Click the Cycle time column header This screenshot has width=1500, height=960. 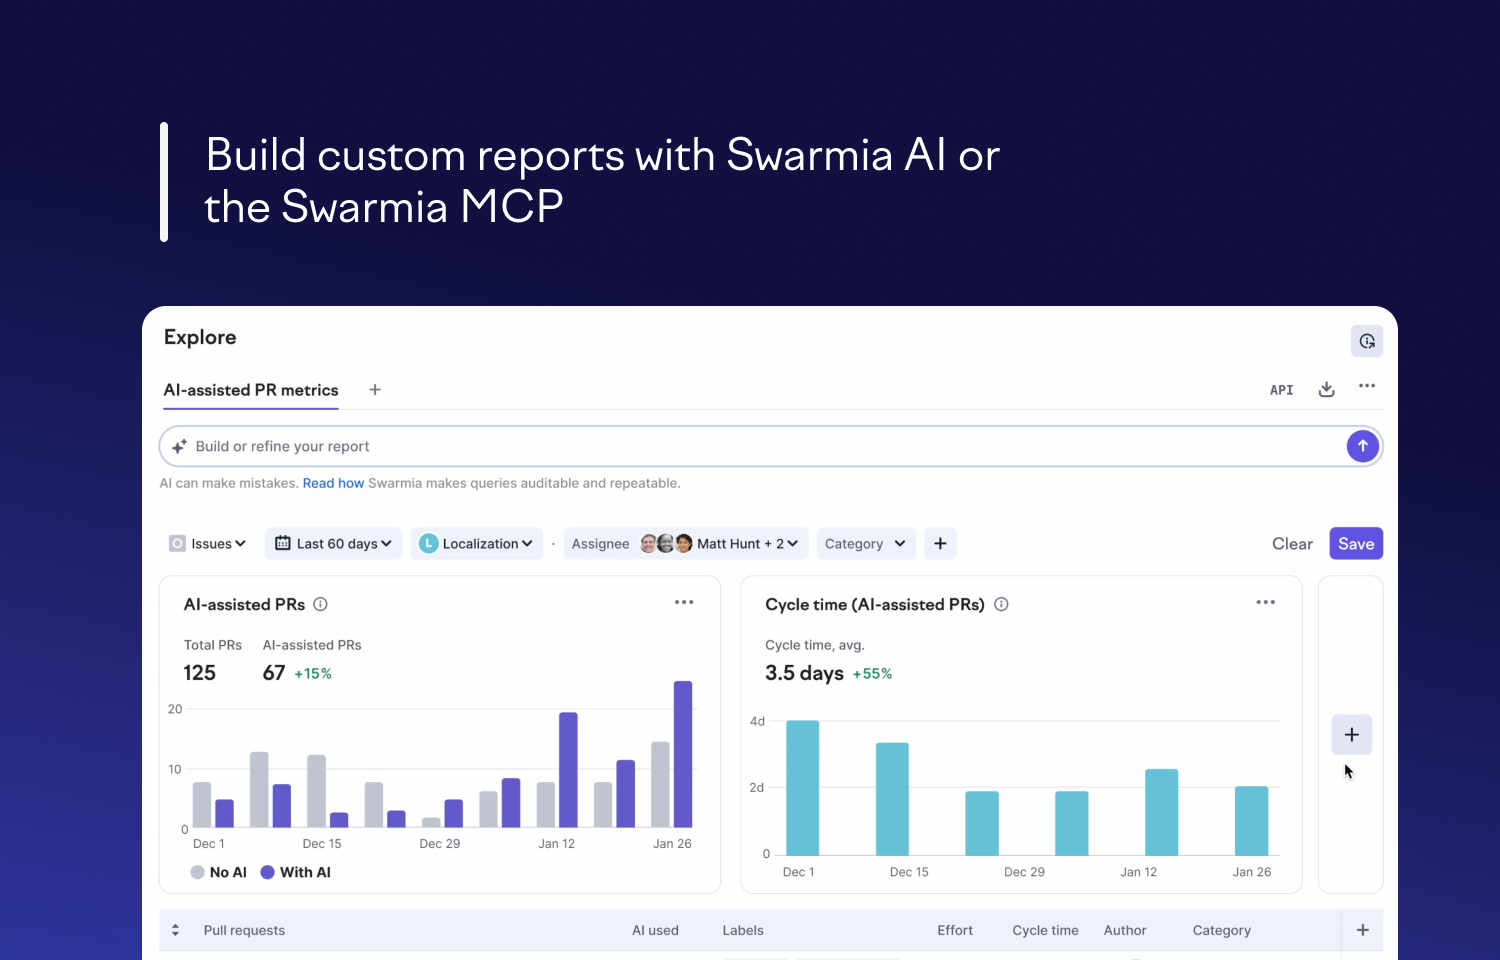tap(1045, 930)
